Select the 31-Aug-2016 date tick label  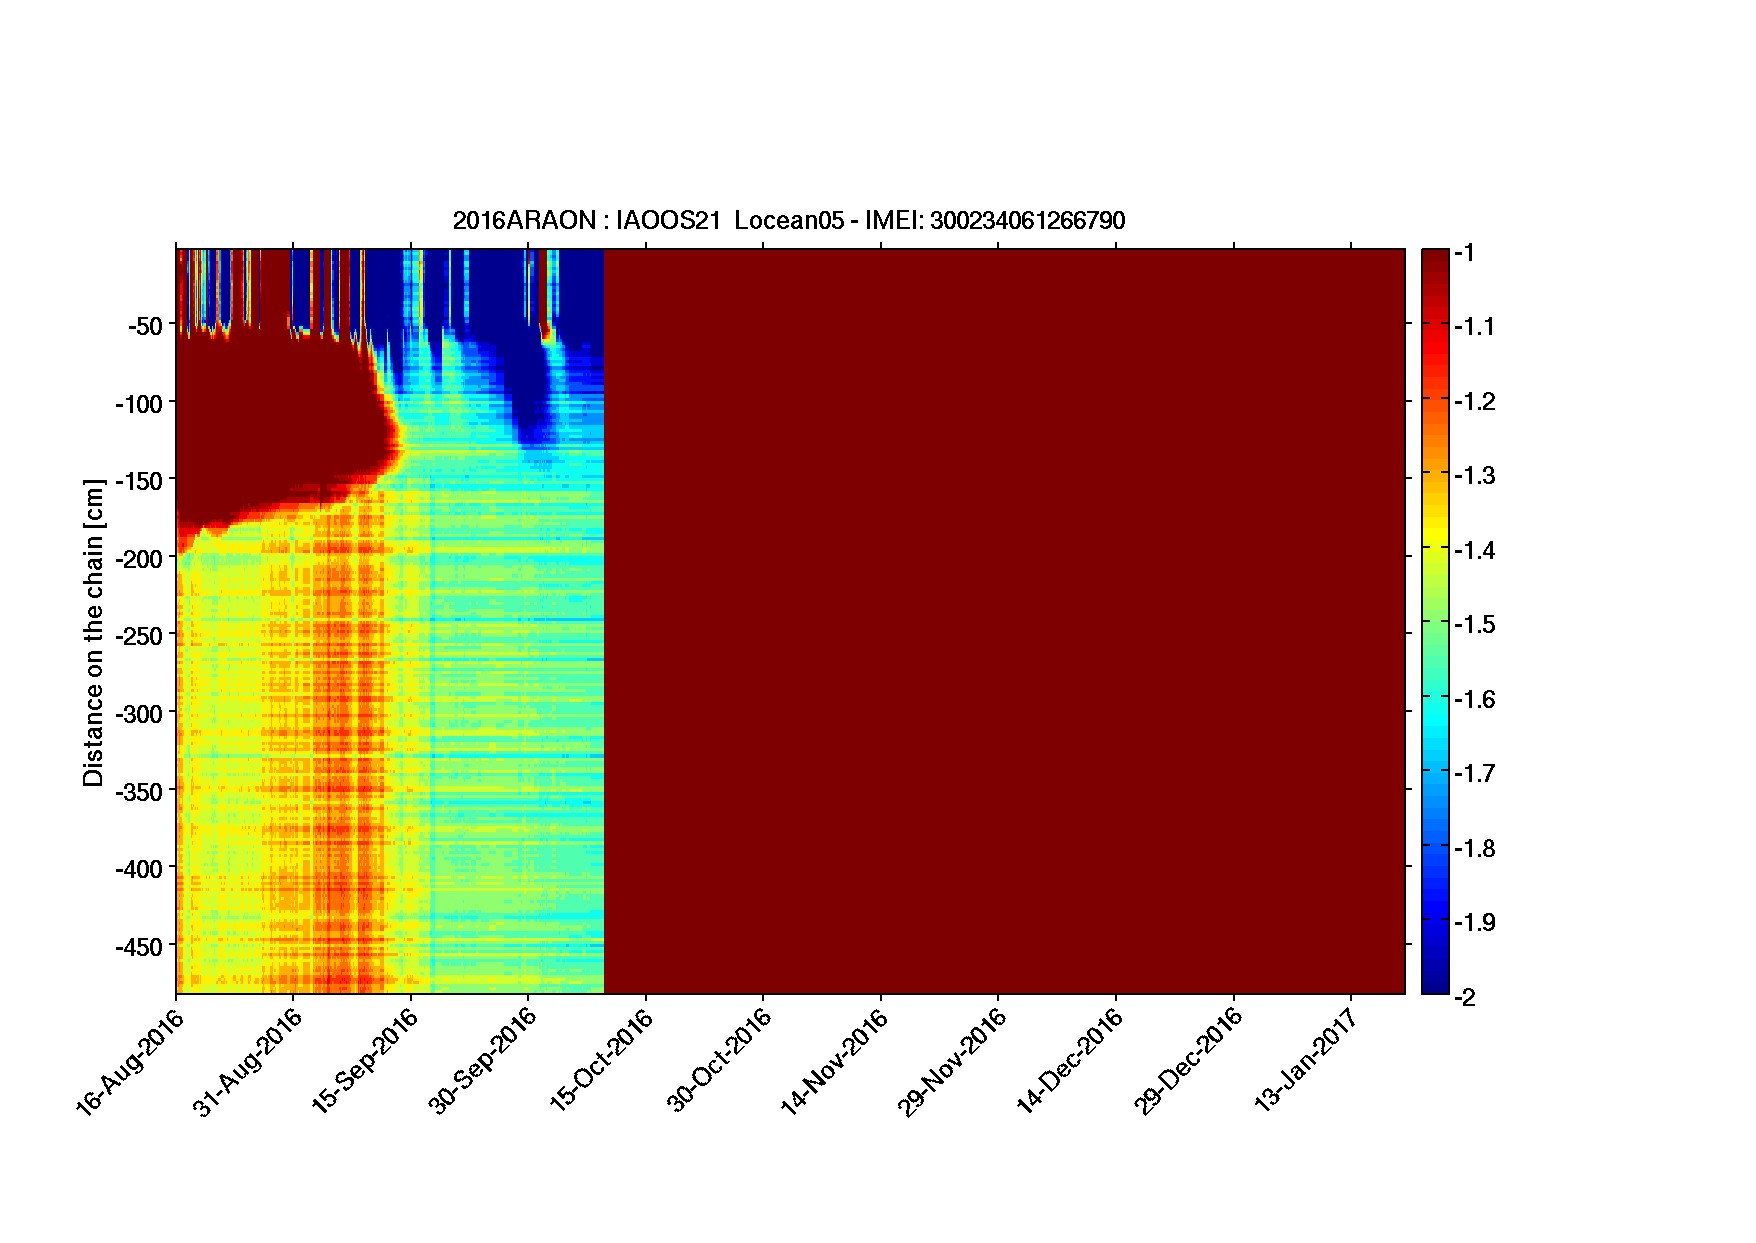(x=247, y=1061)
